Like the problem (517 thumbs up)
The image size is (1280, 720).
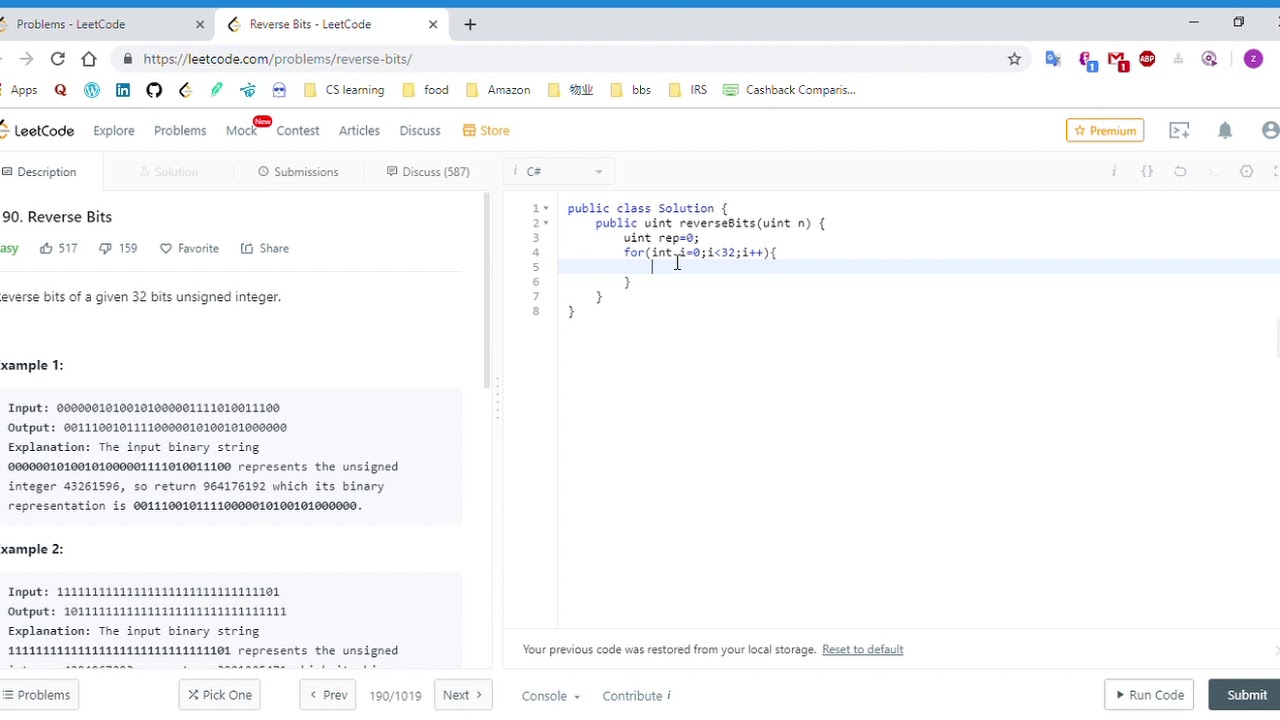[x=59, y=248]
